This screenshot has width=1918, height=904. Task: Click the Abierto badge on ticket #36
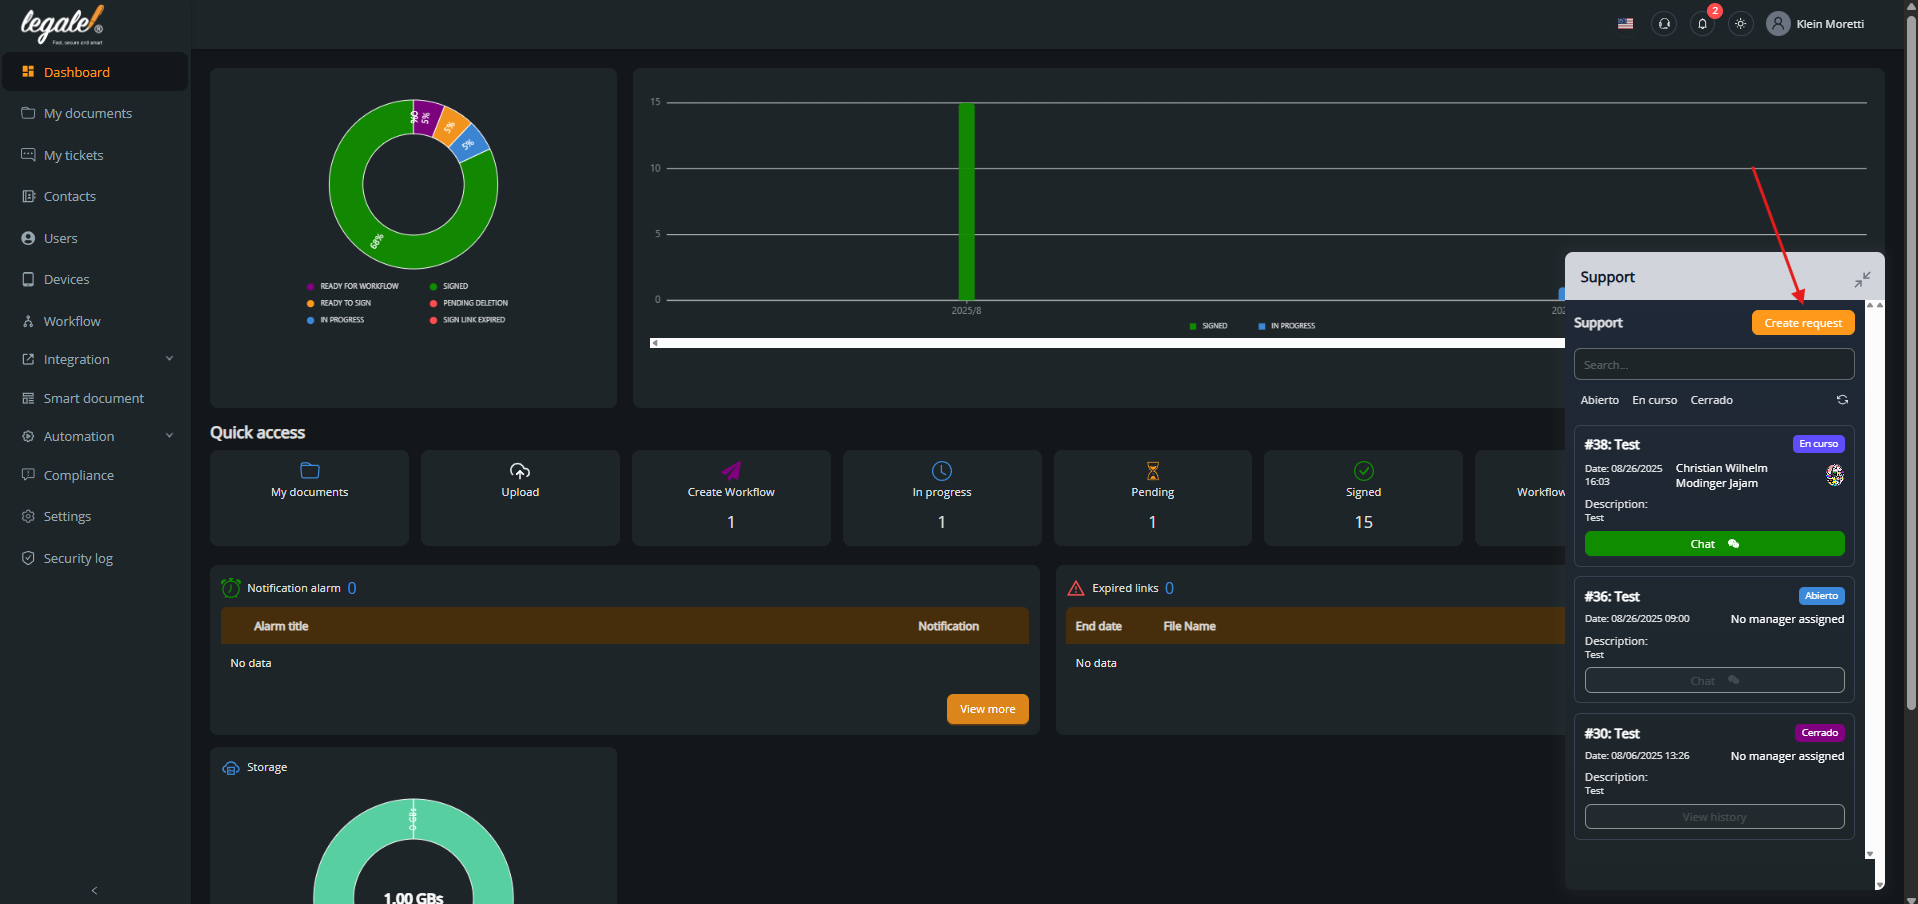pyautogui.click(x=1821, y=596)
